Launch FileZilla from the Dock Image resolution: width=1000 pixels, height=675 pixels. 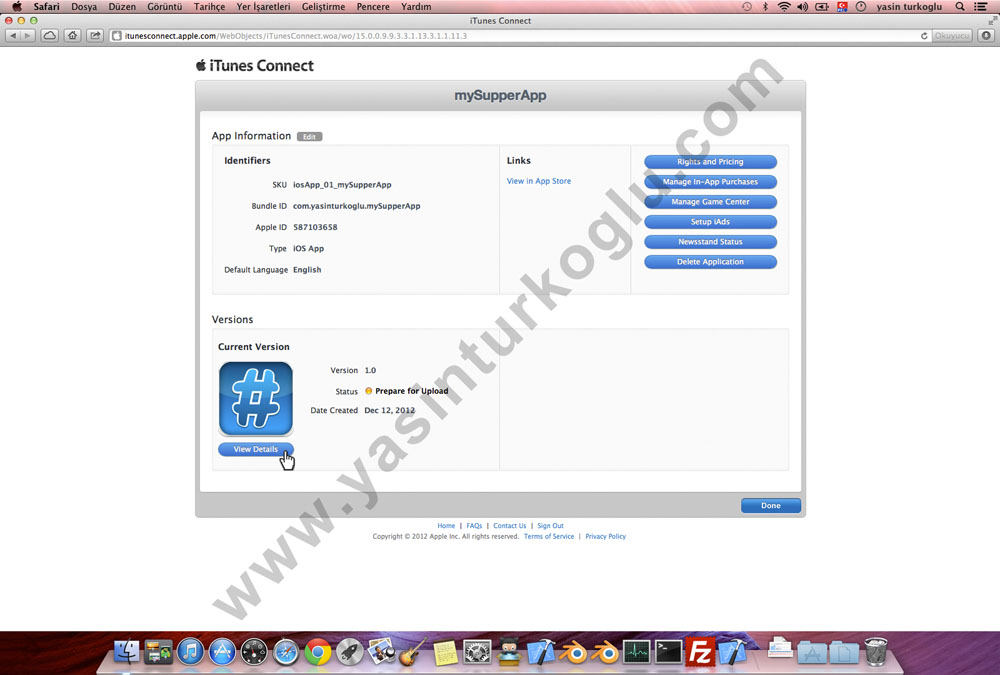(700, 652)
